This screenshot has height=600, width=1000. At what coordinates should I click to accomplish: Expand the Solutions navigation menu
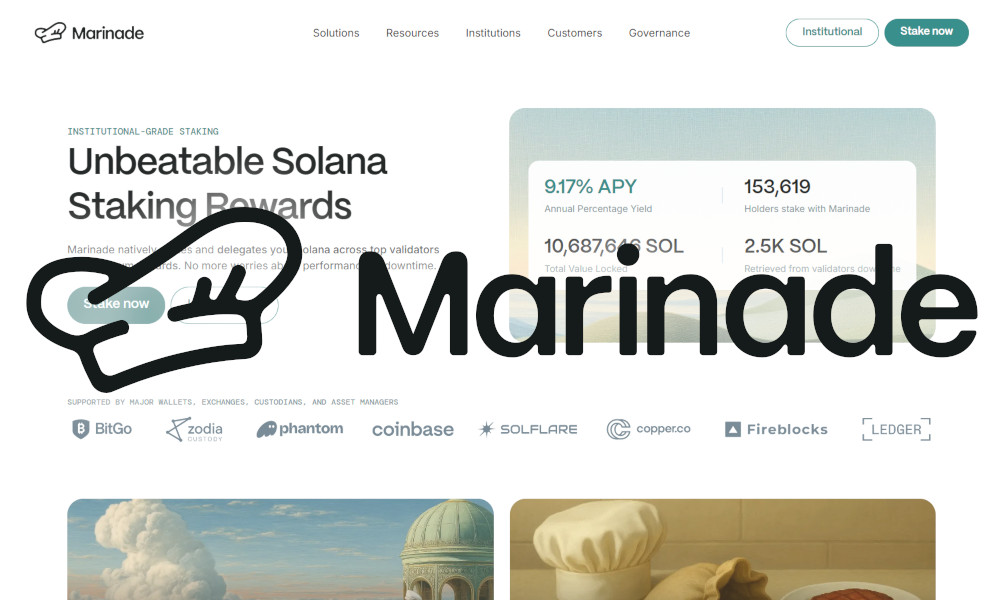pos(336,33)
